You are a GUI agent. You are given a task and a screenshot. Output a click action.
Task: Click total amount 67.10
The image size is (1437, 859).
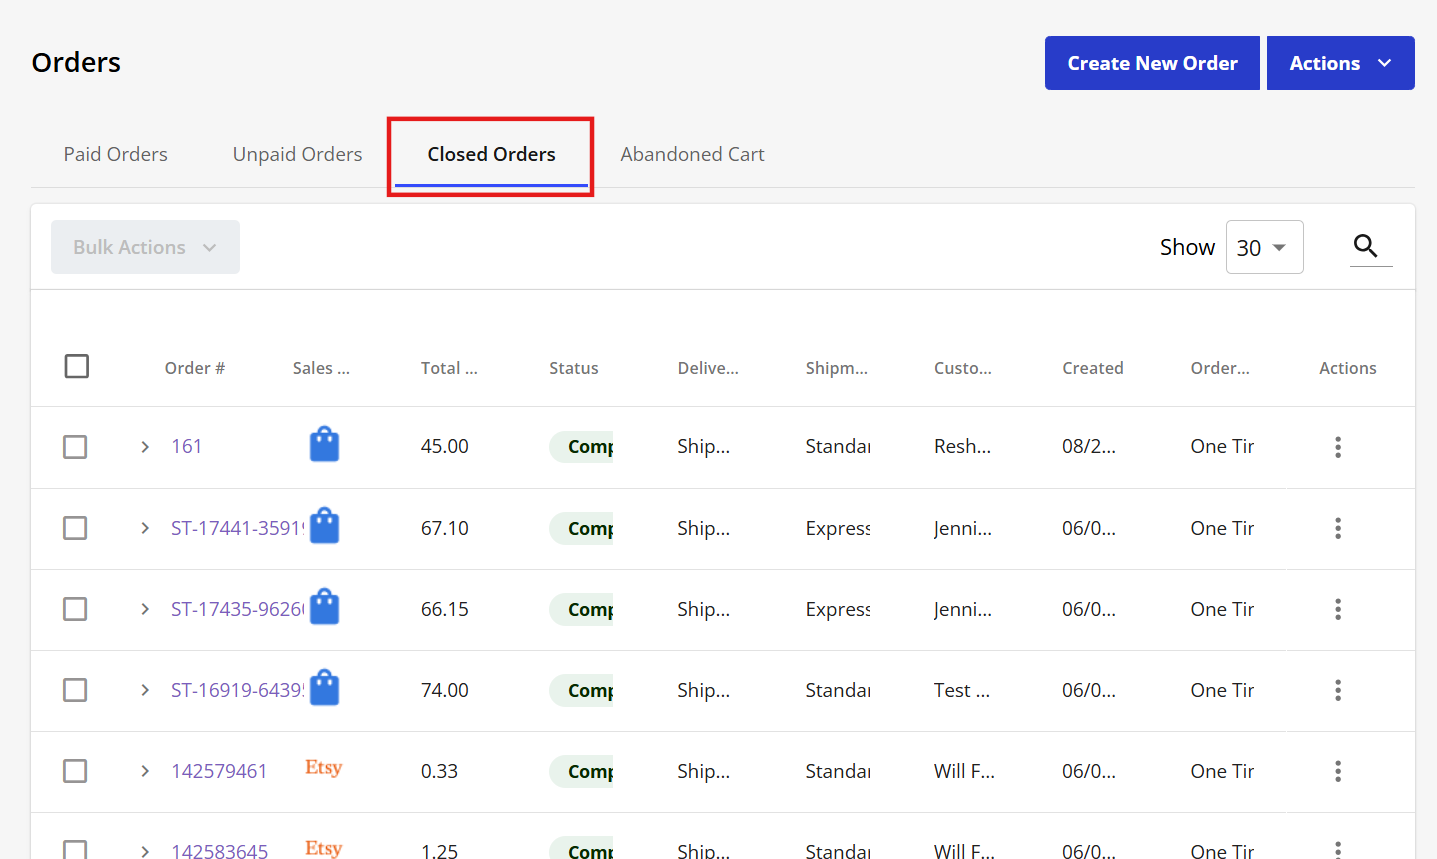tap(445, 528)
